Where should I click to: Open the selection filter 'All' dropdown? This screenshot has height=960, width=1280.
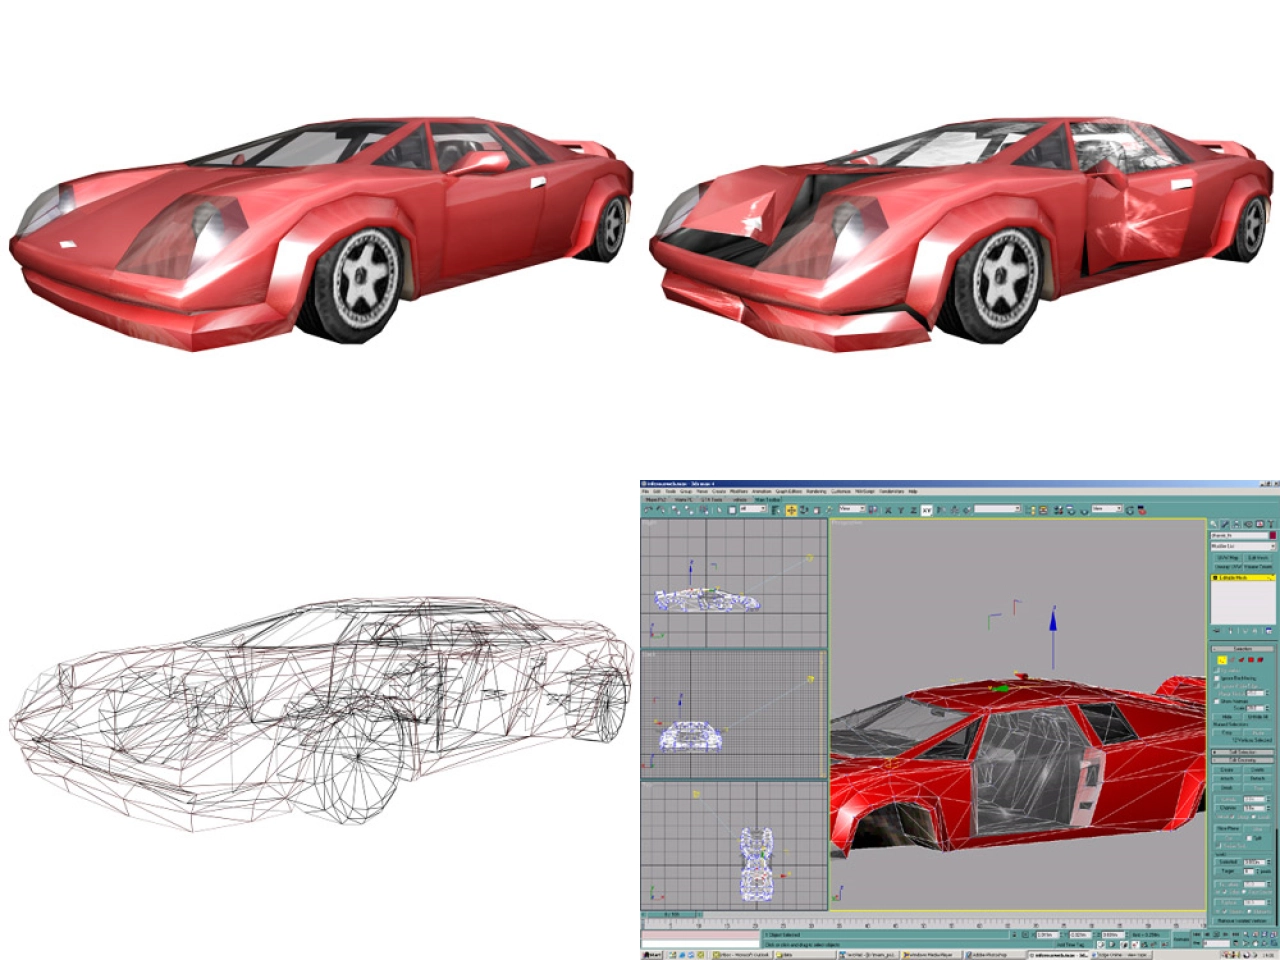pyautogui.click(x=753, y=509)
